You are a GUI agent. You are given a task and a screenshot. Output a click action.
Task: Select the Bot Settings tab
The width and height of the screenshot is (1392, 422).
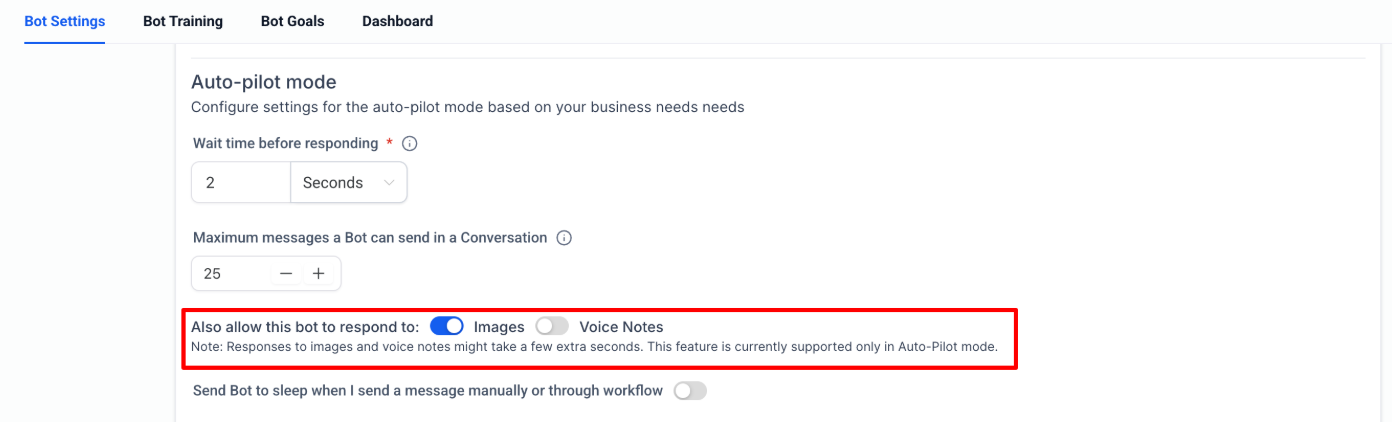point(64,21)
